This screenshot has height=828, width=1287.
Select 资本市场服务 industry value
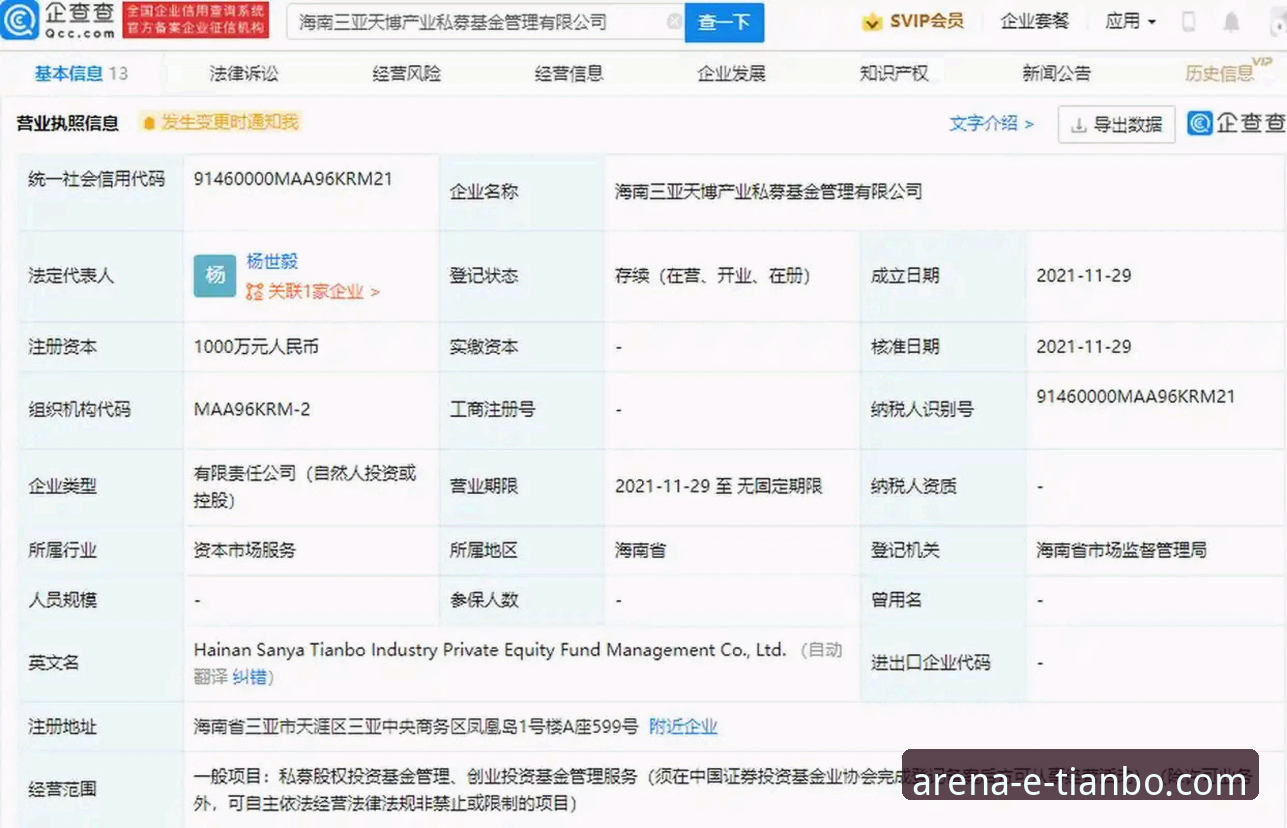point(245,550)
